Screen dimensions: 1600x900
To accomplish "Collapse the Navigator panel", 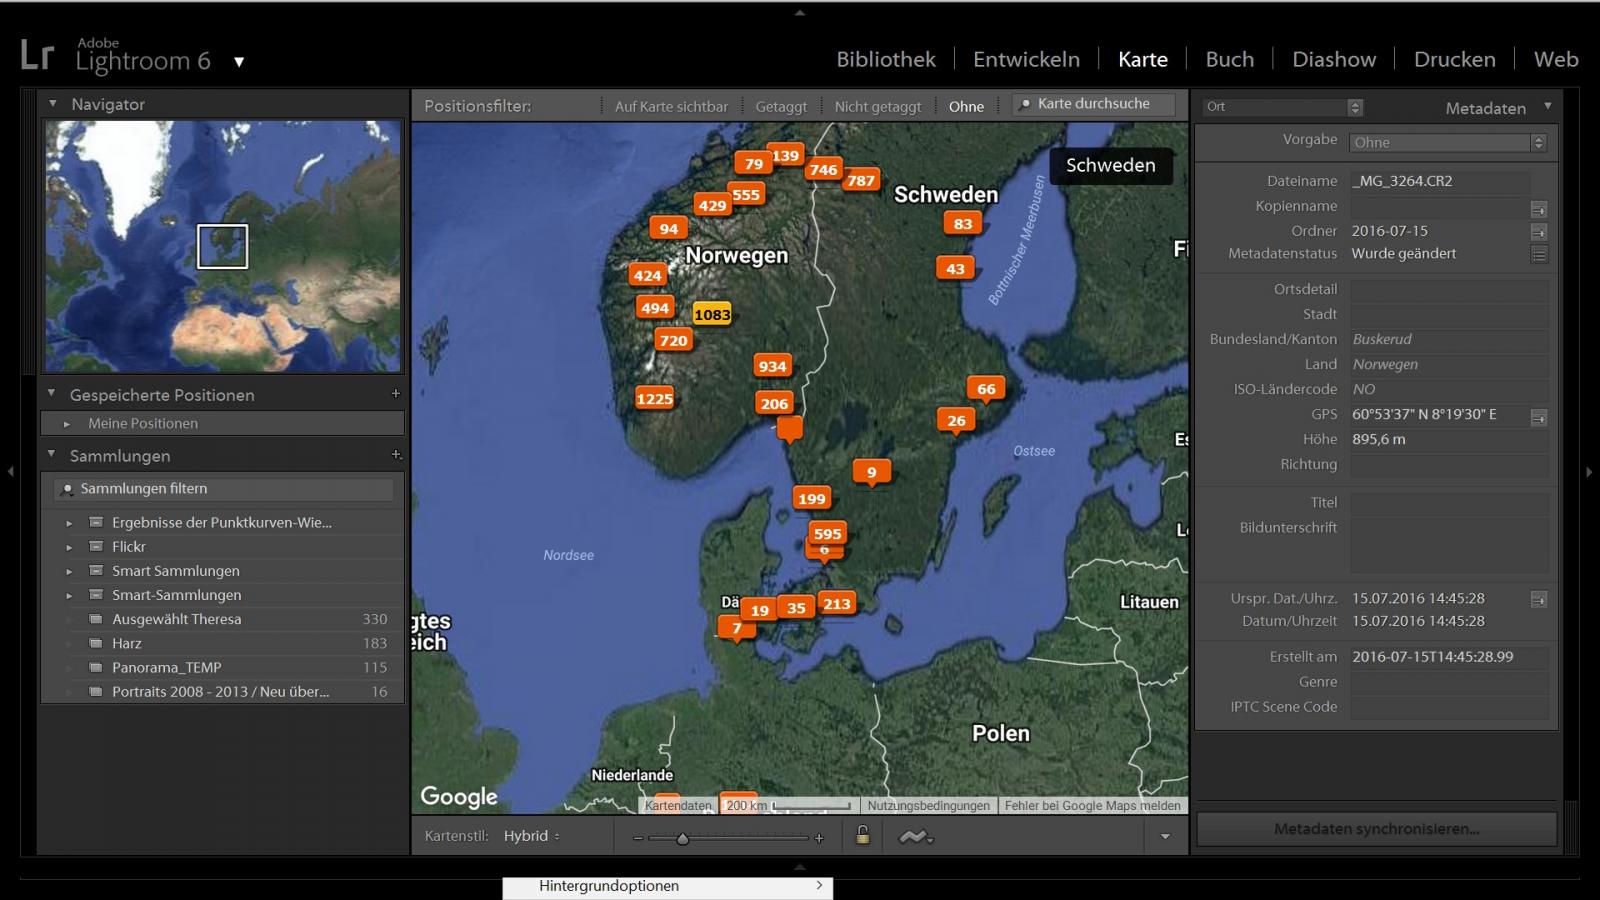I will click(x=53, y=104).
